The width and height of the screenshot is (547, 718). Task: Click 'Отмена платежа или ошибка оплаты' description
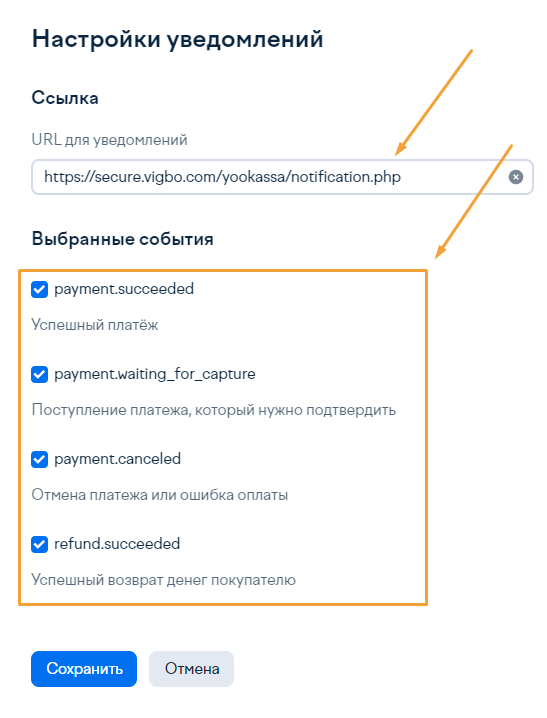(160, 495)
